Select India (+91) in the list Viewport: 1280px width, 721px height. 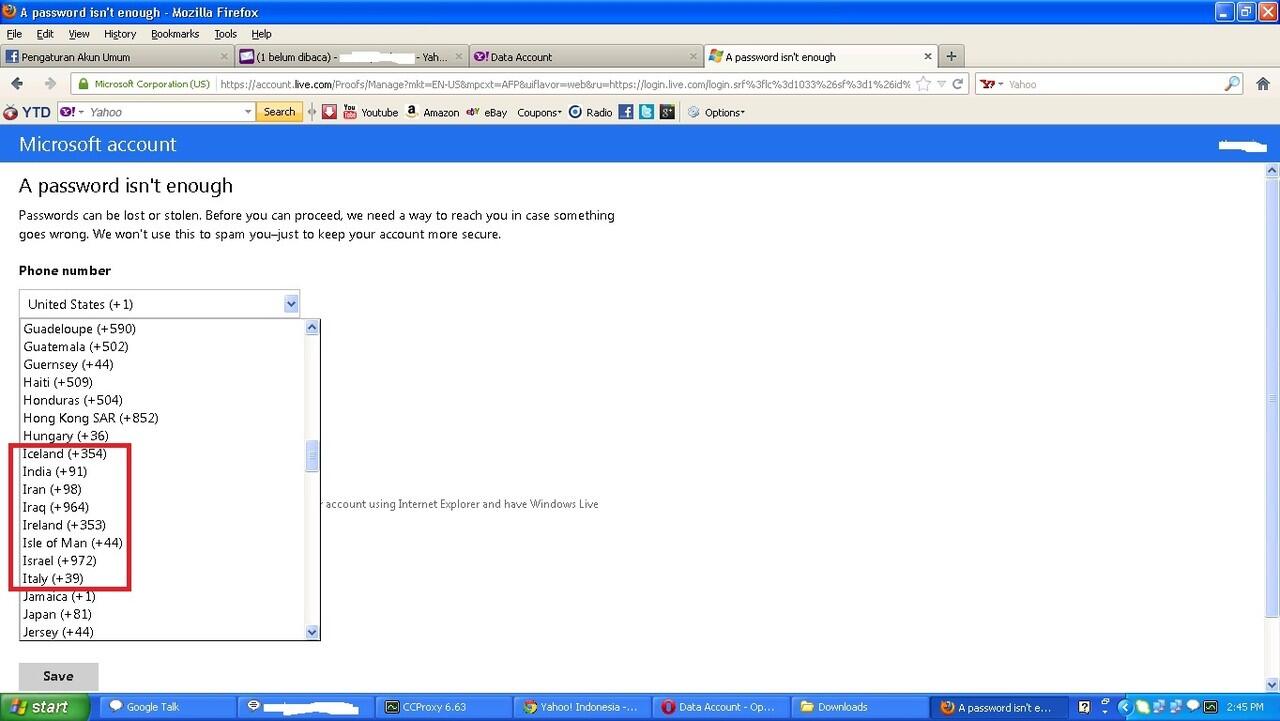162,472
